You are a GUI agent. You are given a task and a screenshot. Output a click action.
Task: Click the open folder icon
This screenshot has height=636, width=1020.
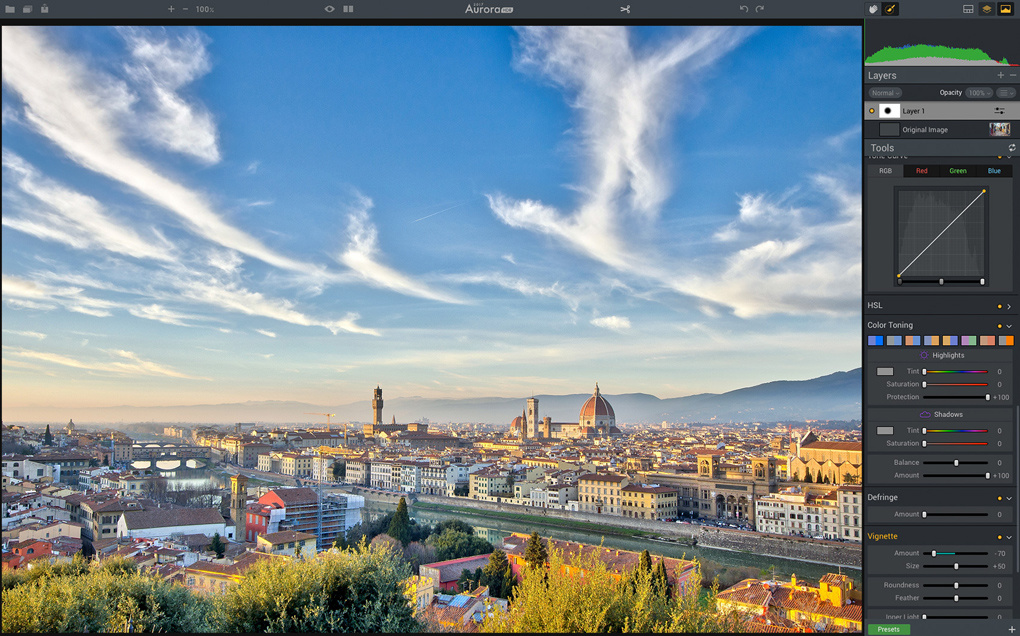point(10,9)
